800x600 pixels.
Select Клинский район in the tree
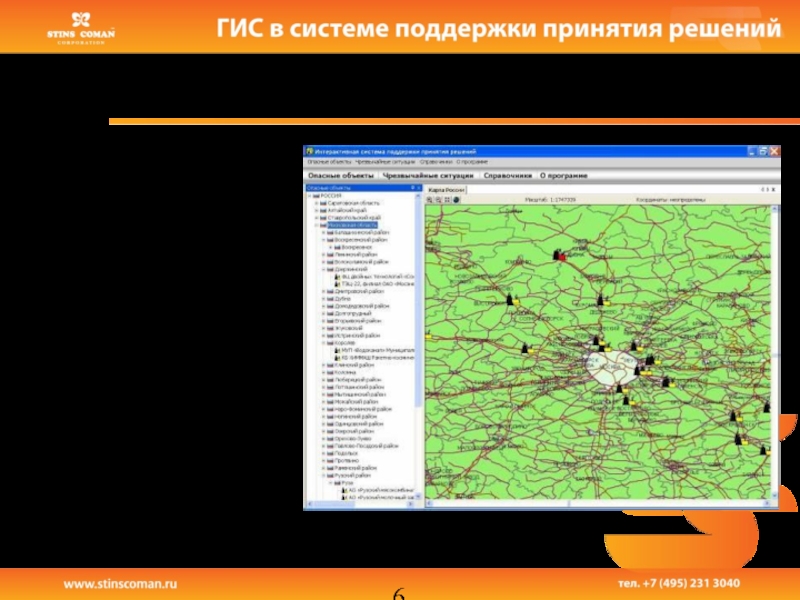point(354,365)
